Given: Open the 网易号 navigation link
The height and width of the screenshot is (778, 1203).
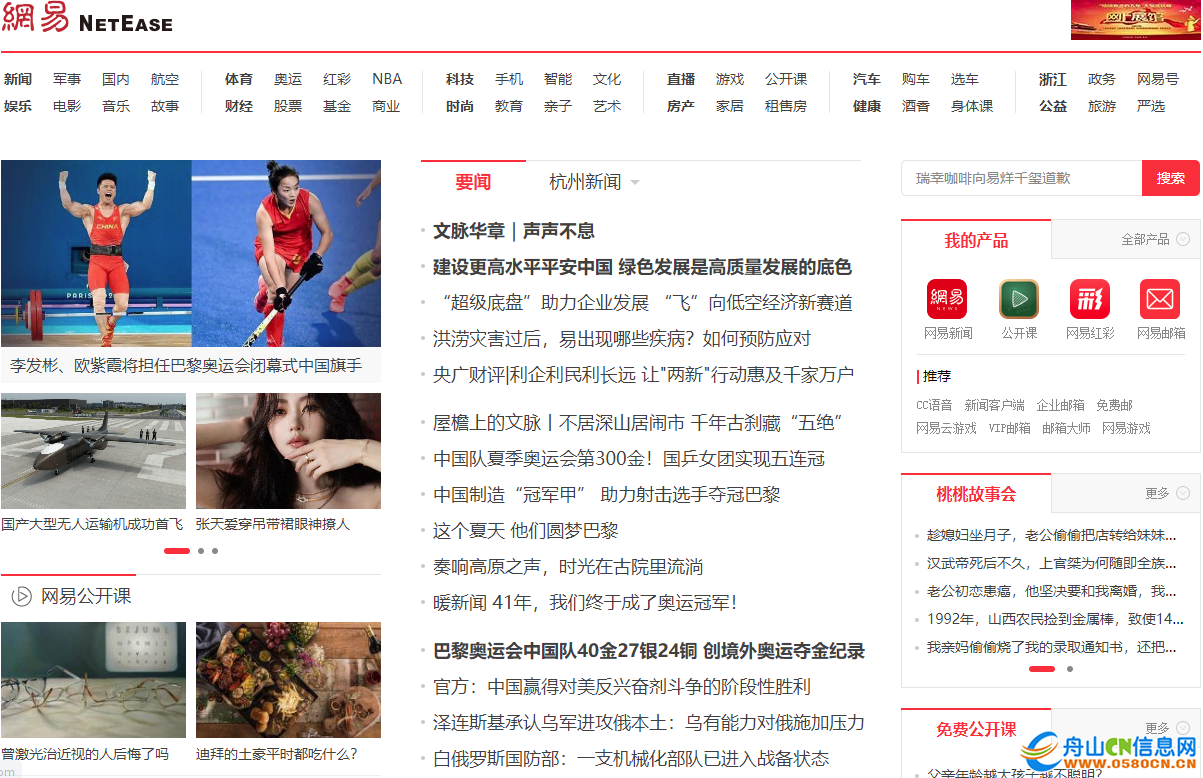Looking at the screenshot, I should pos(1158,79).
